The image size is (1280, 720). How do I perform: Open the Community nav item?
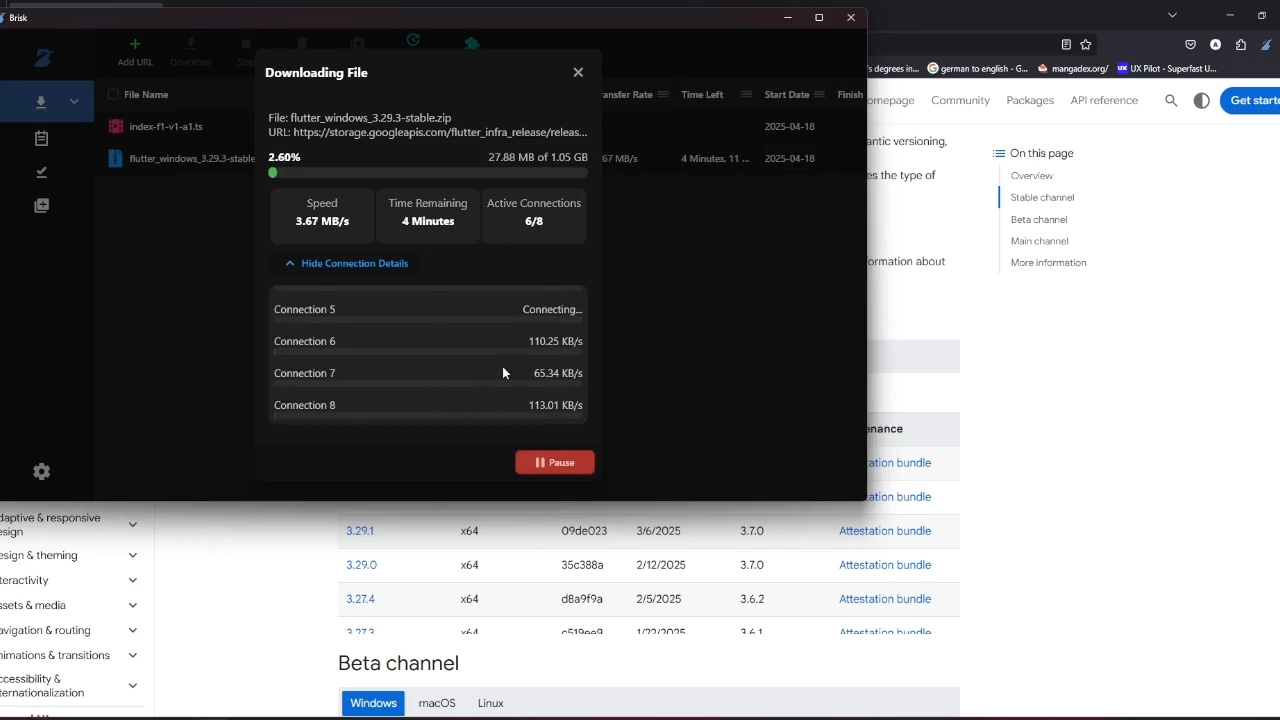point(960,100)
